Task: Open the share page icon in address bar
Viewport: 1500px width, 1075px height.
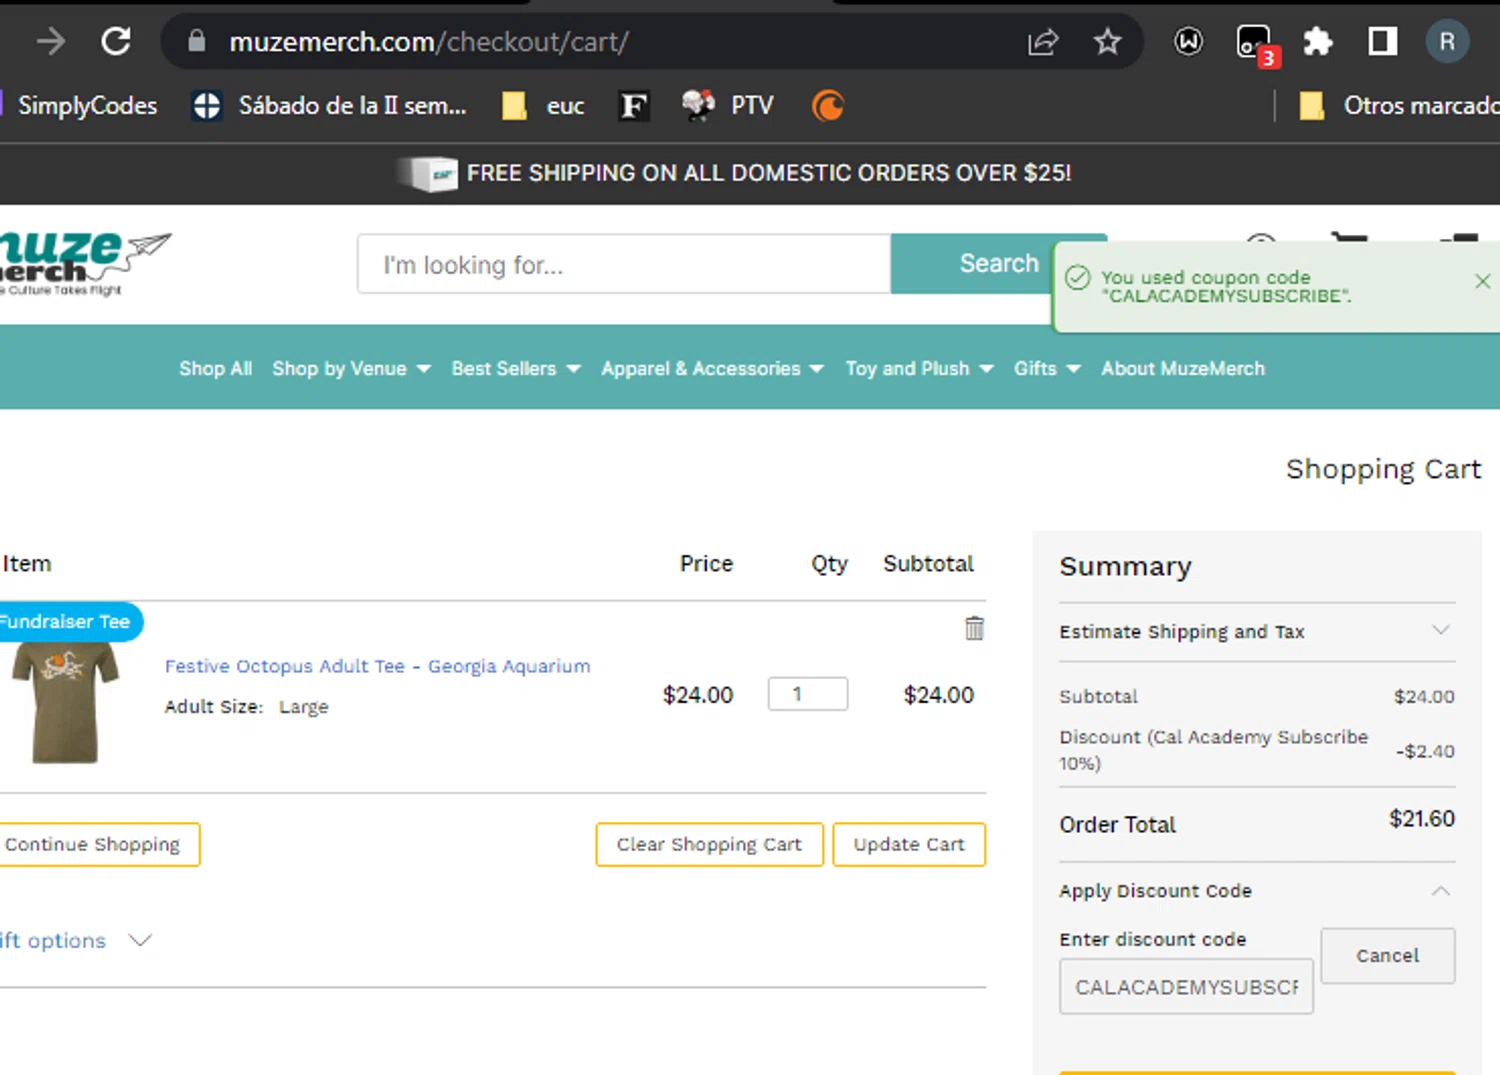Action: tap(1042, 42)
